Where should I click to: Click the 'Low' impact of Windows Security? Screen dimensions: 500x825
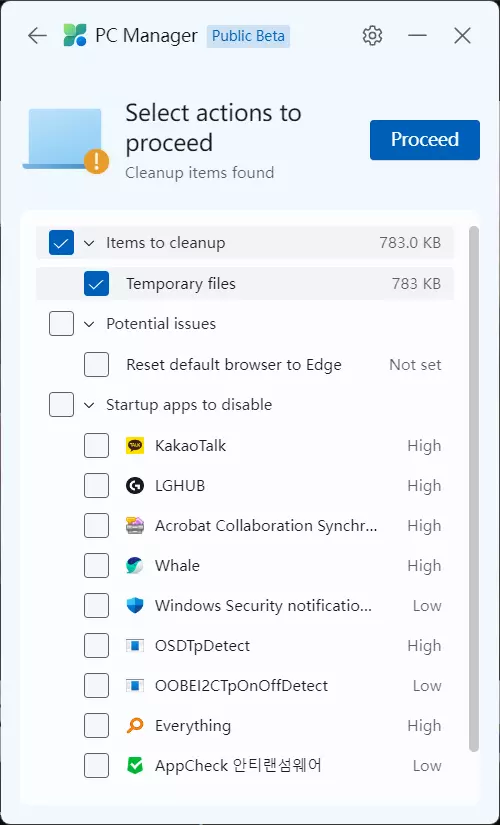(x=427, y=606)
